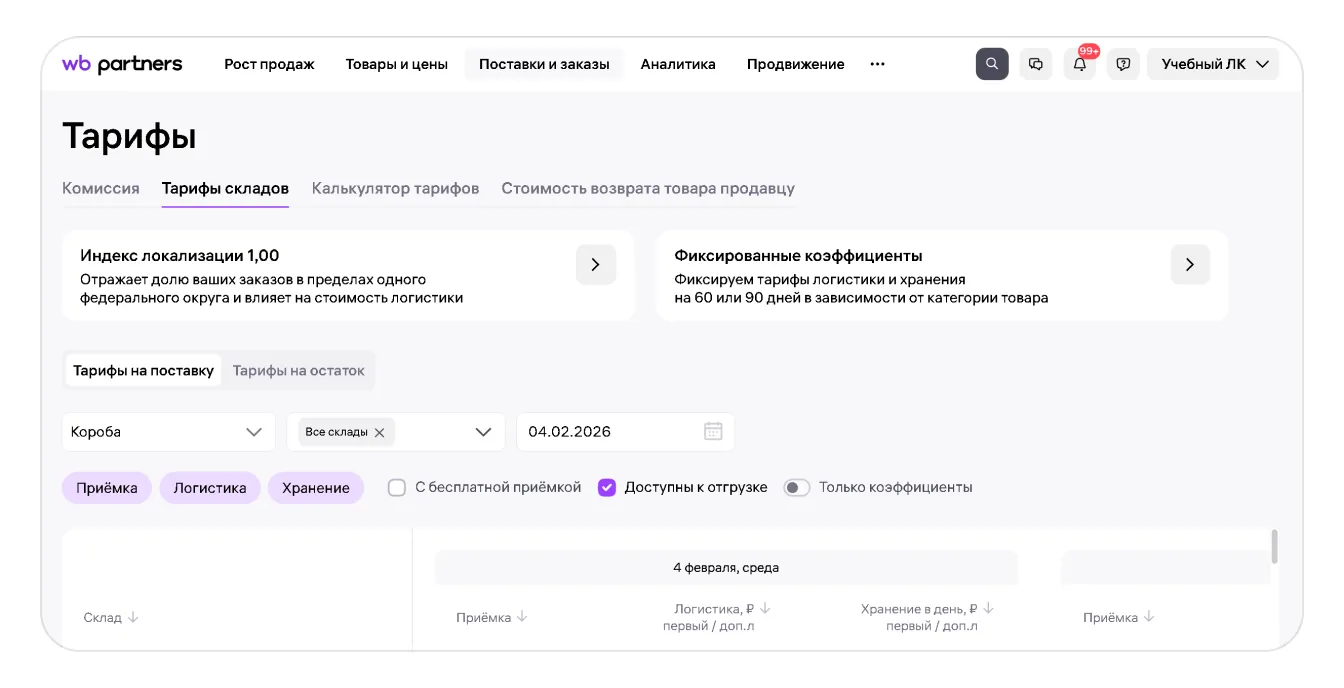Open the help question icon
This screenshot has width=1344, height=688.
(x=1123, y=64)
